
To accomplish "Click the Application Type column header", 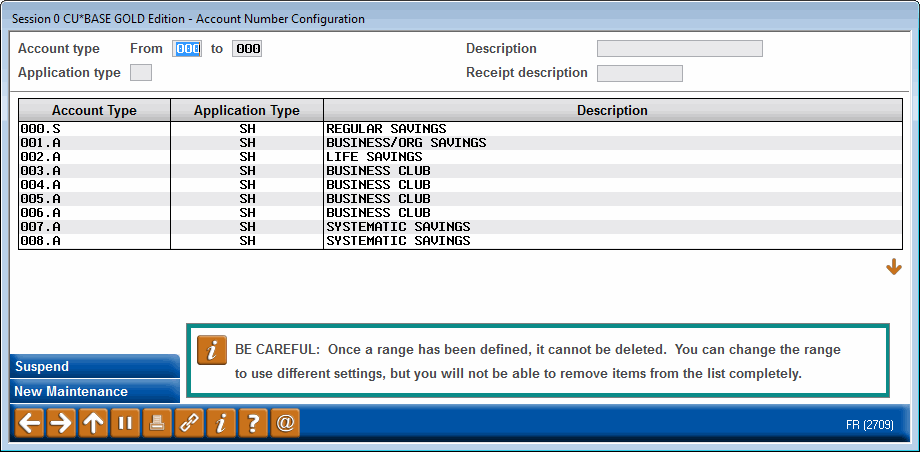I will [247, 110].
